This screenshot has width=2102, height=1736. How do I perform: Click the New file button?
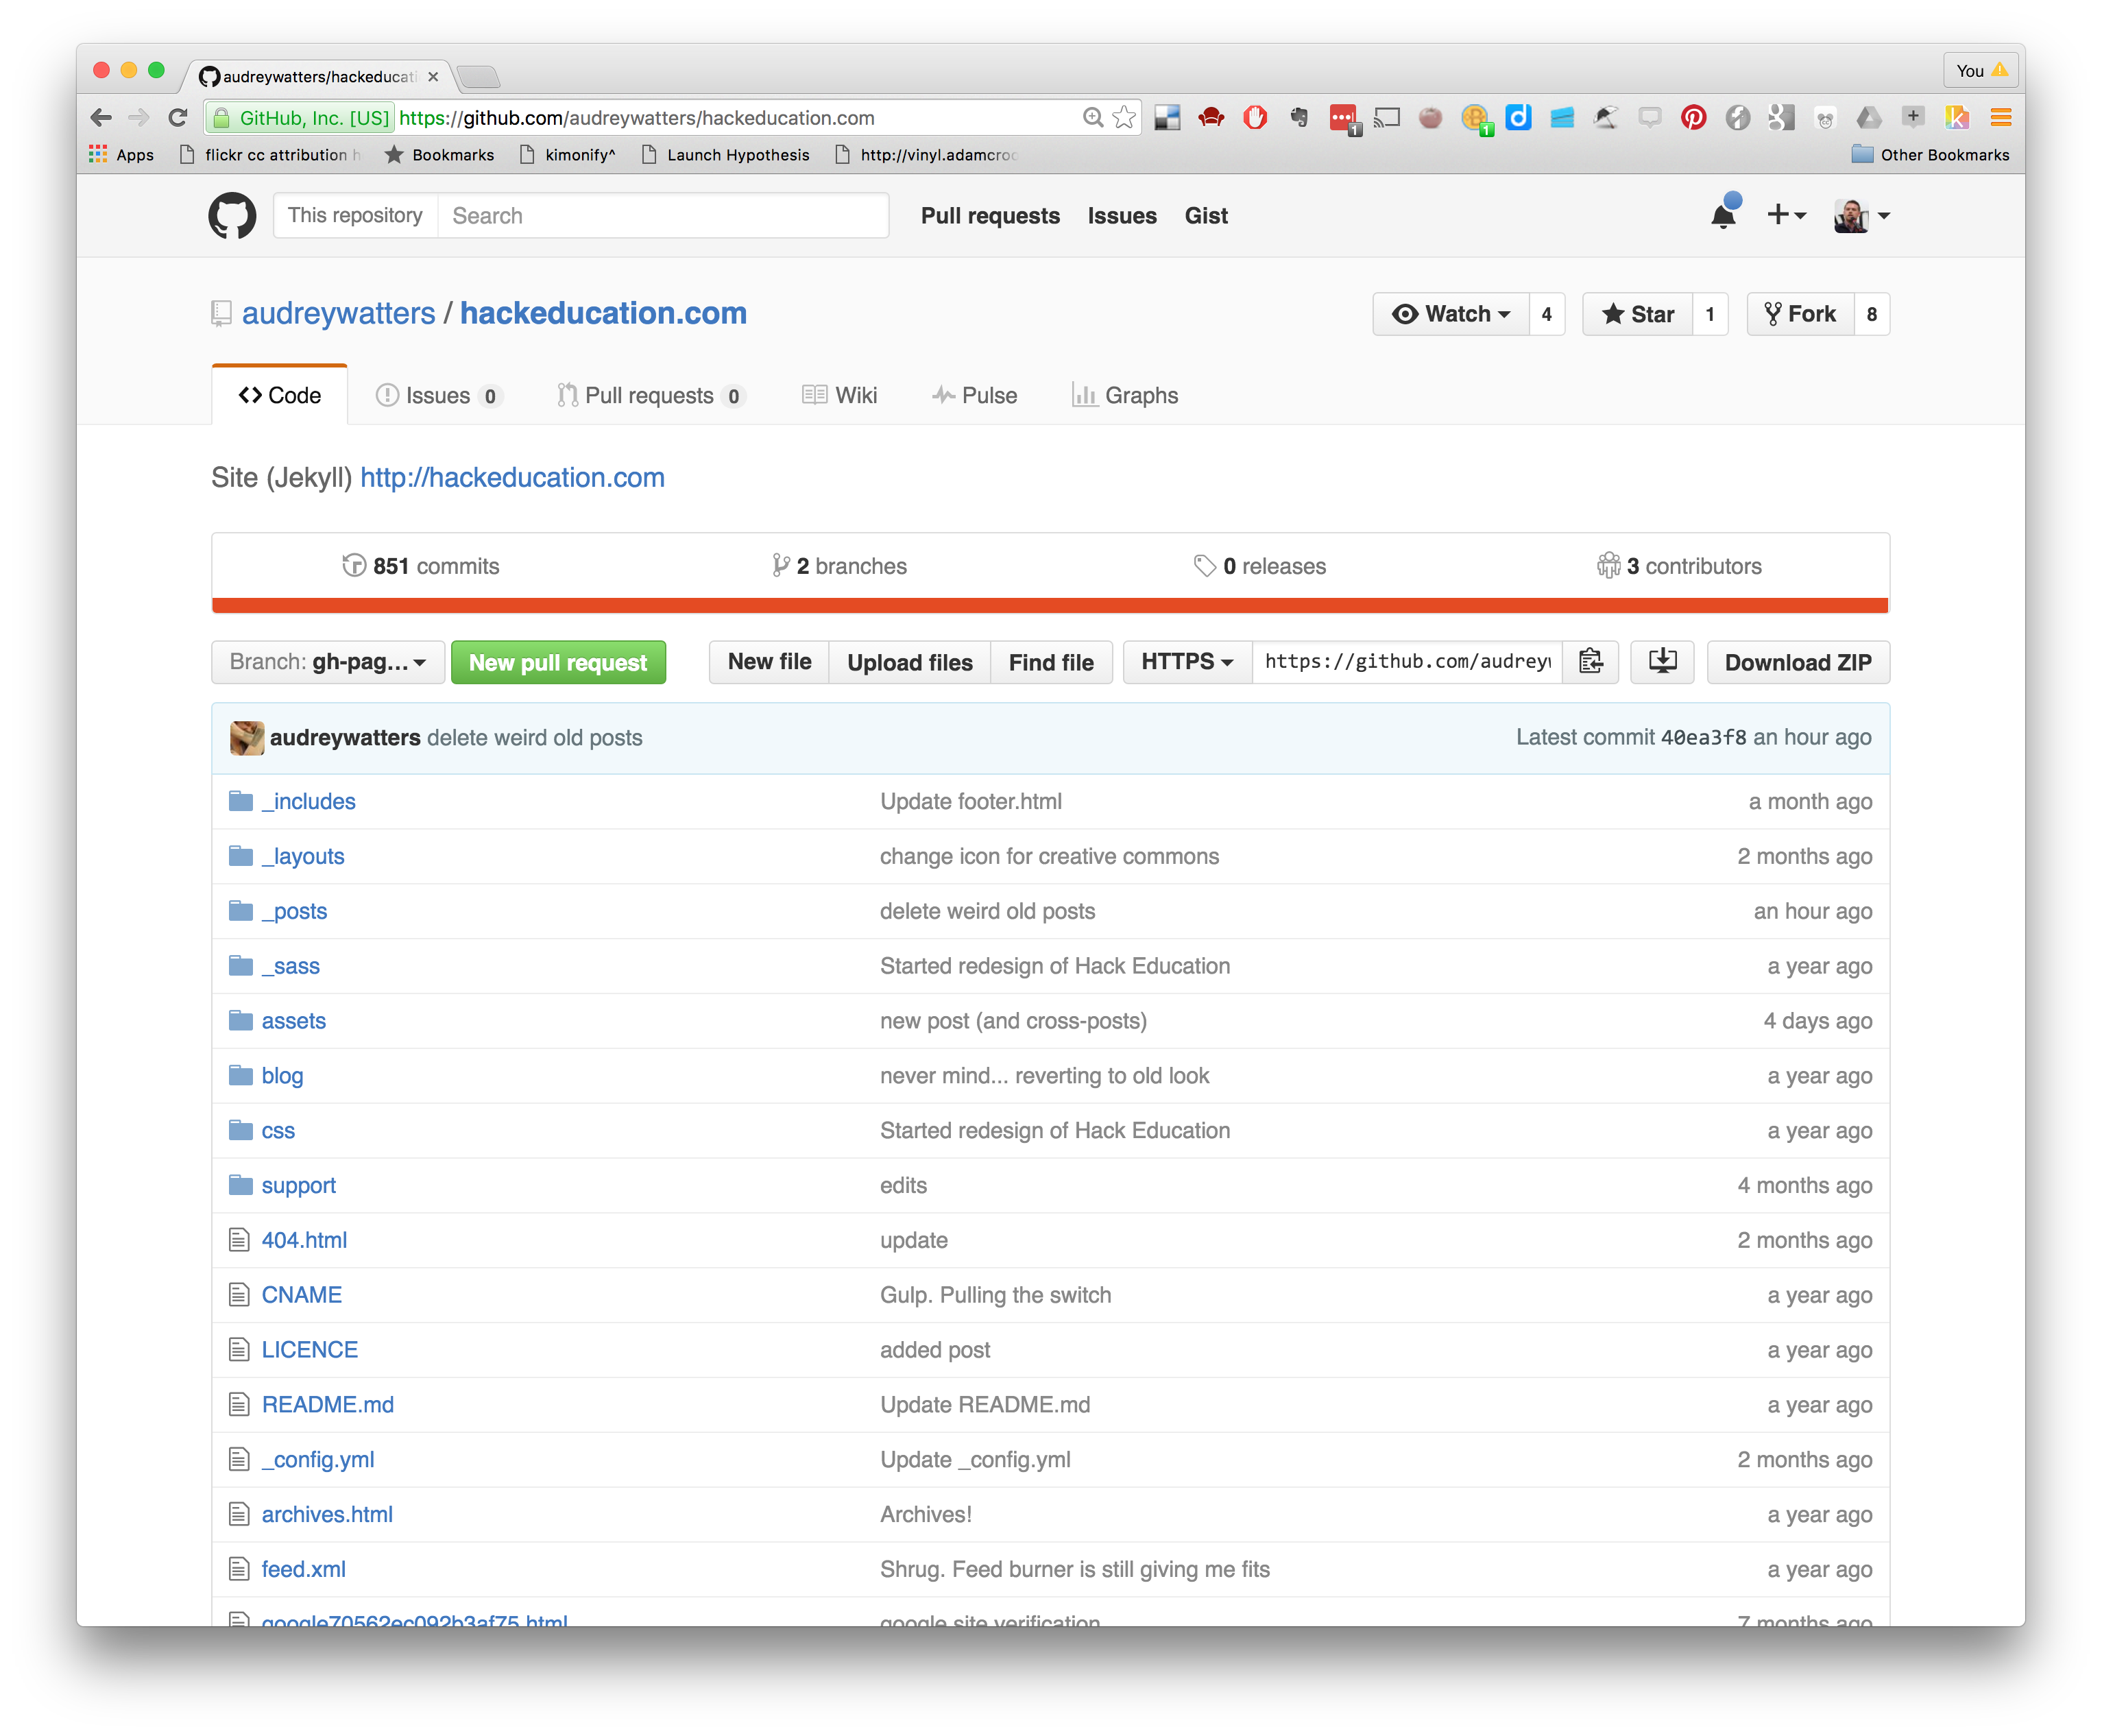769,662
